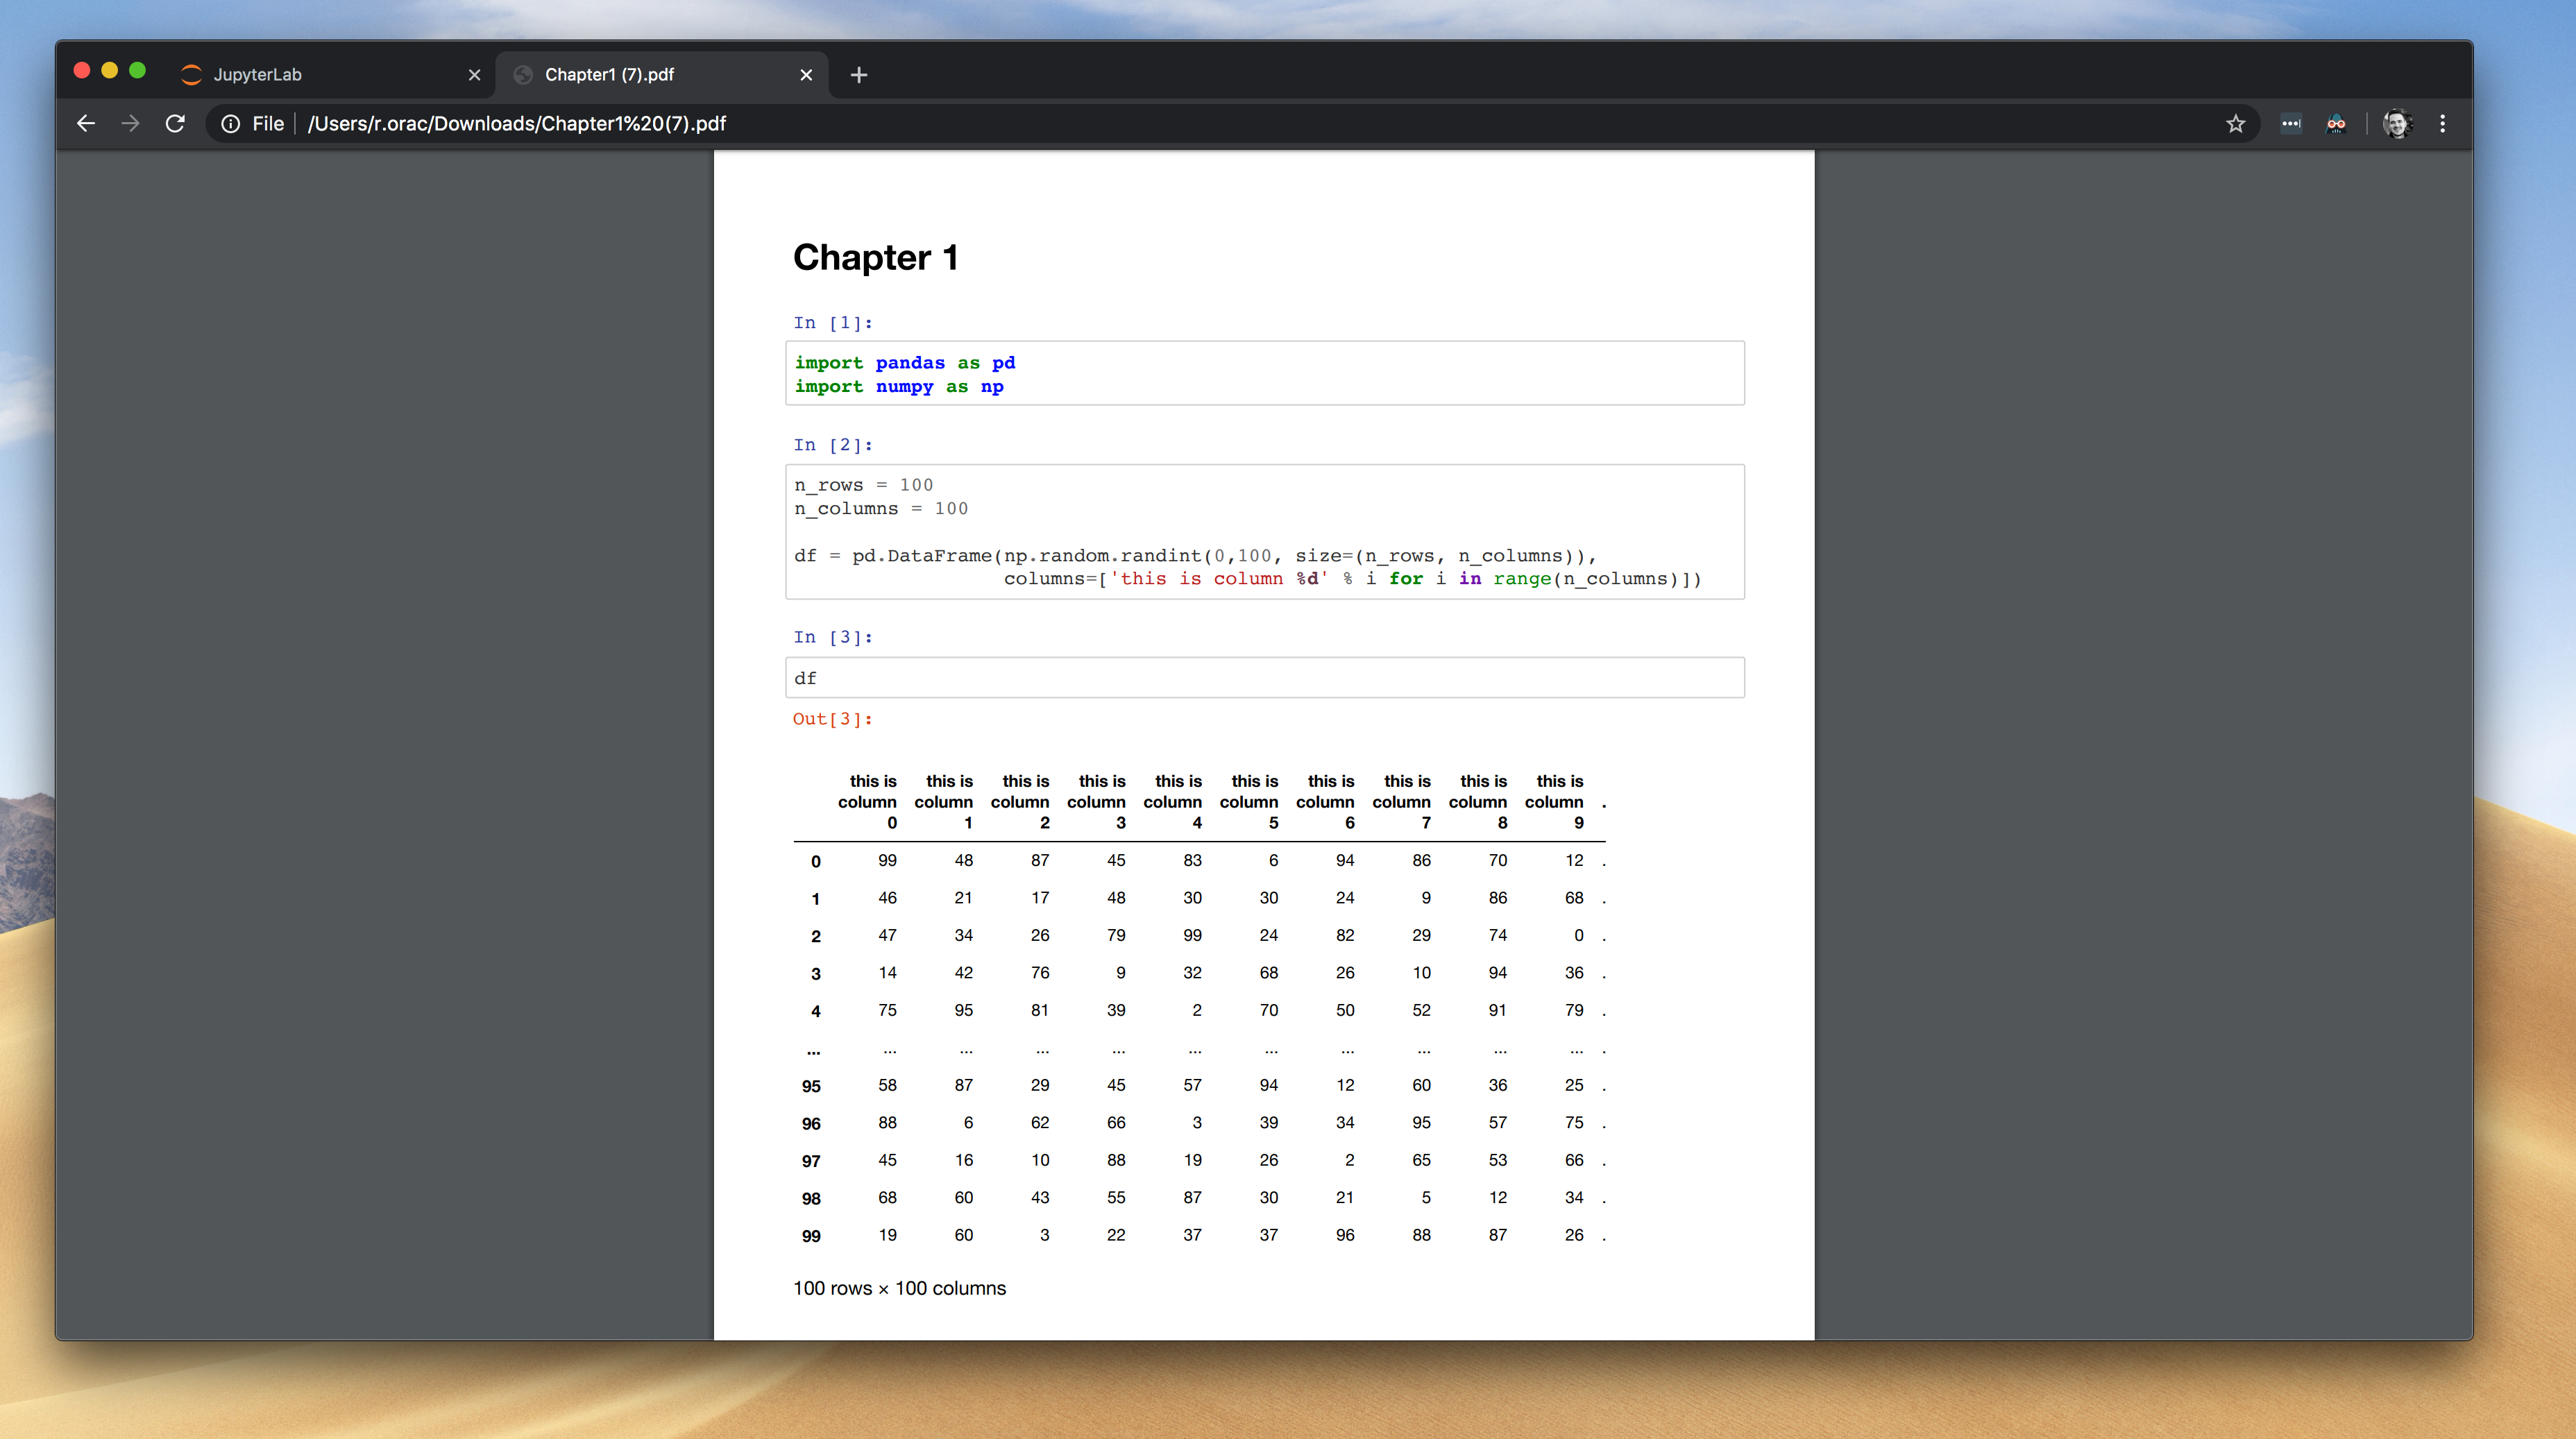Close the JupyterLab tab
The width and height of the screenshot is (2576, 1439).
pyautogui.click(x=474, y=75)
